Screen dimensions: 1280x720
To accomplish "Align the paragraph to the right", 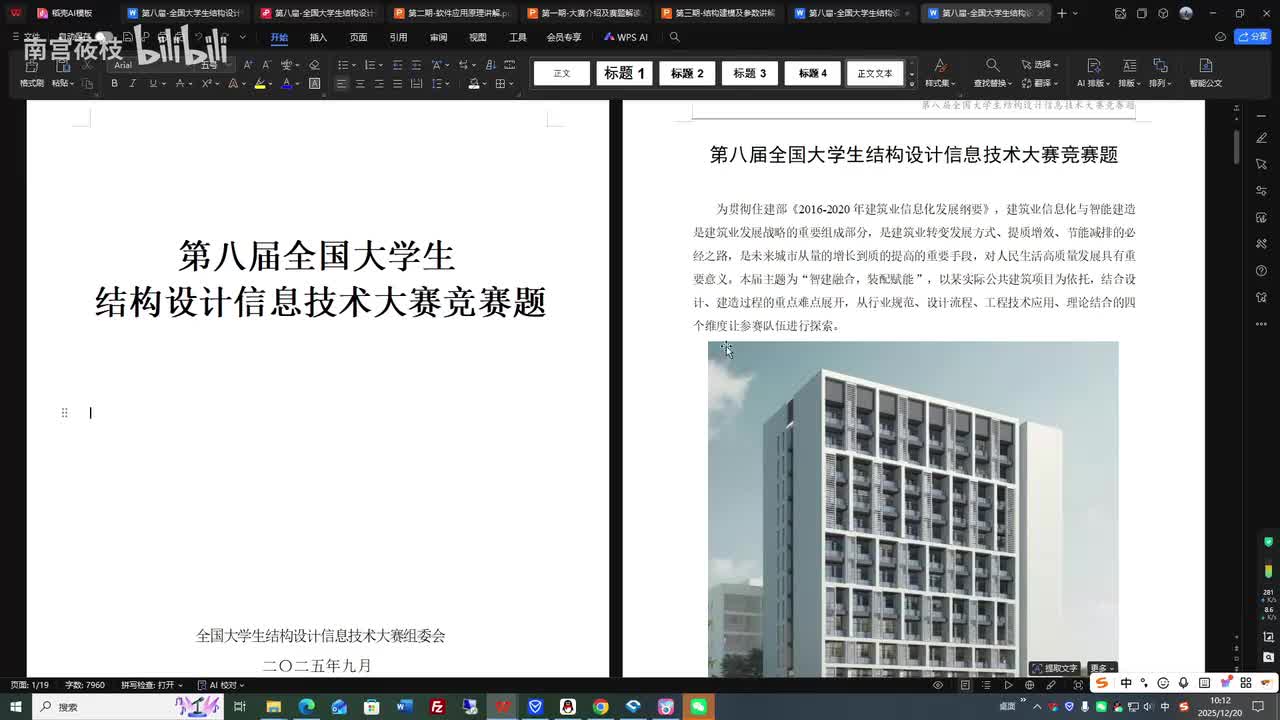I will (379, 84).
